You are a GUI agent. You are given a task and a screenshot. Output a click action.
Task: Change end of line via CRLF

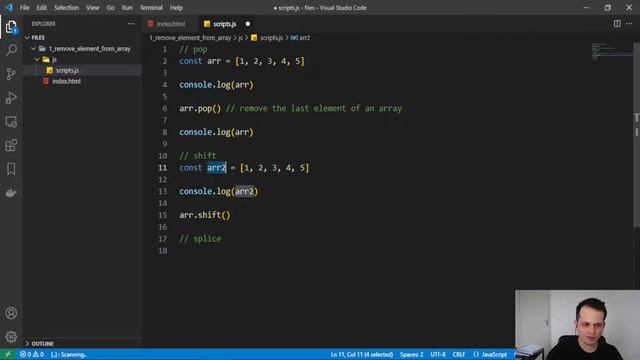pos(459,354)
